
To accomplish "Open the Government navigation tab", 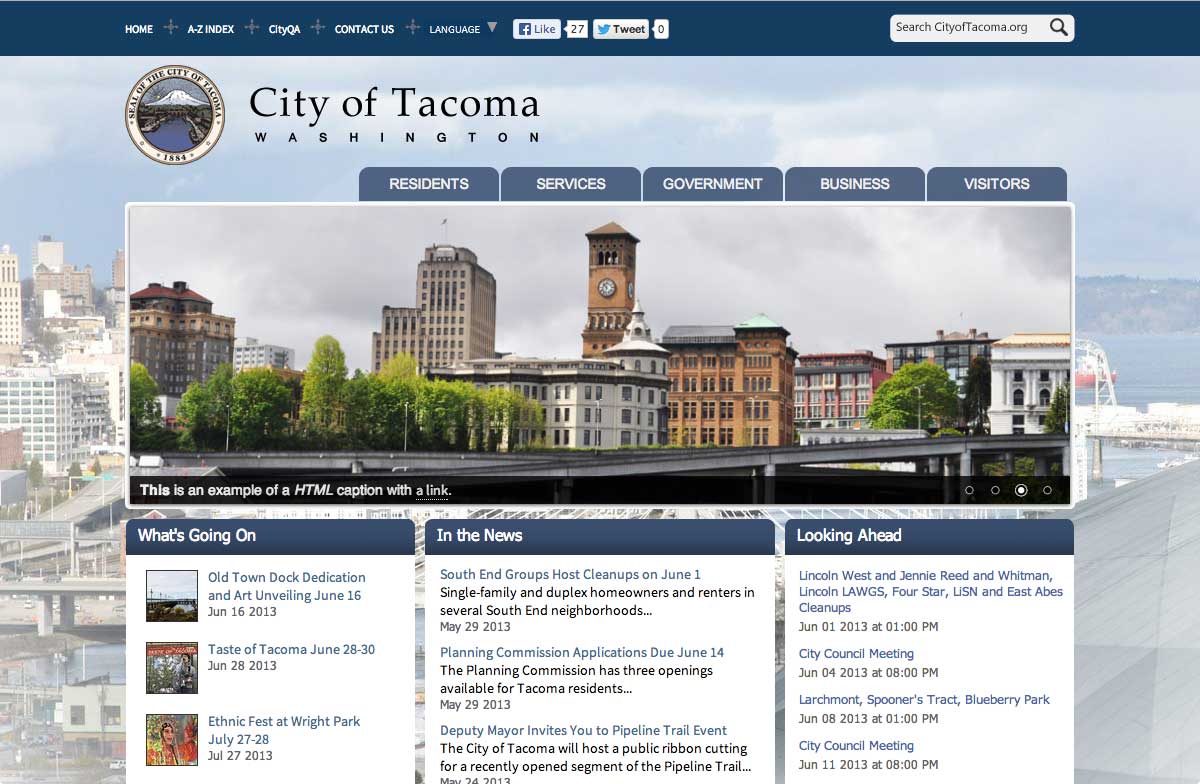I will click(712, 184).
